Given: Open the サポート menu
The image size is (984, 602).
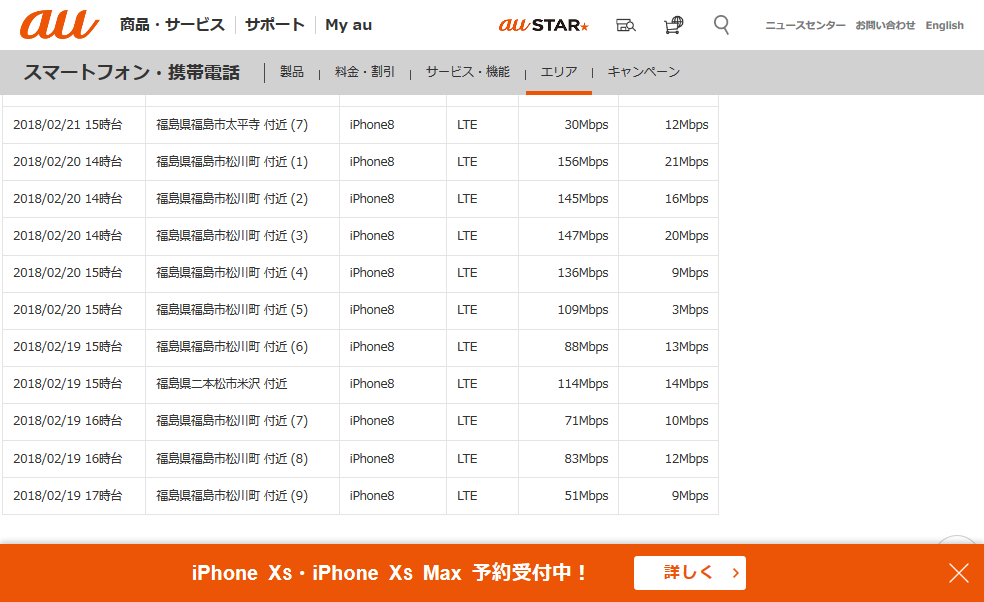Looking at the screenshot, I should pos(274,25).
